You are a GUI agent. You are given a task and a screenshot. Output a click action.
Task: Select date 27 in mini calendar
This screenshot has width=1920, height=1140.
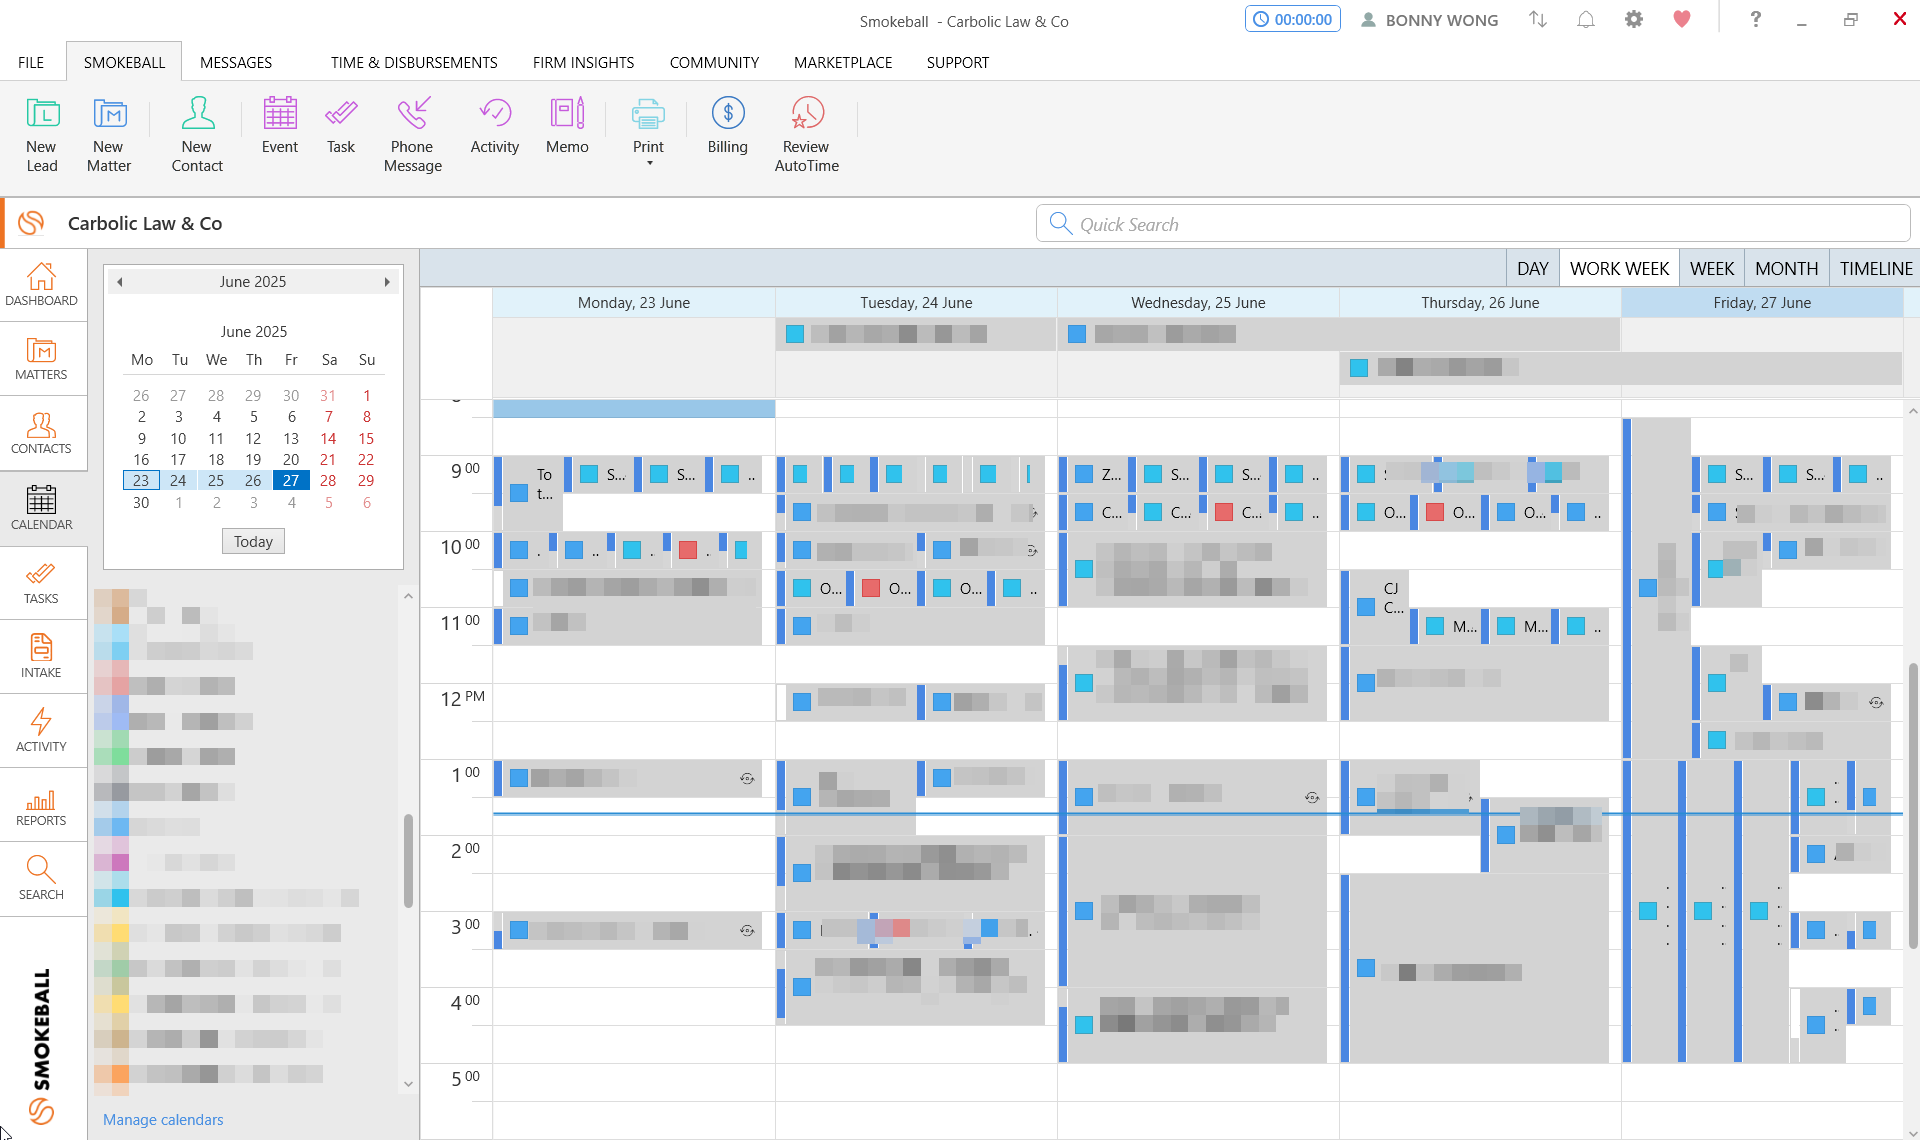coord(291,480)
